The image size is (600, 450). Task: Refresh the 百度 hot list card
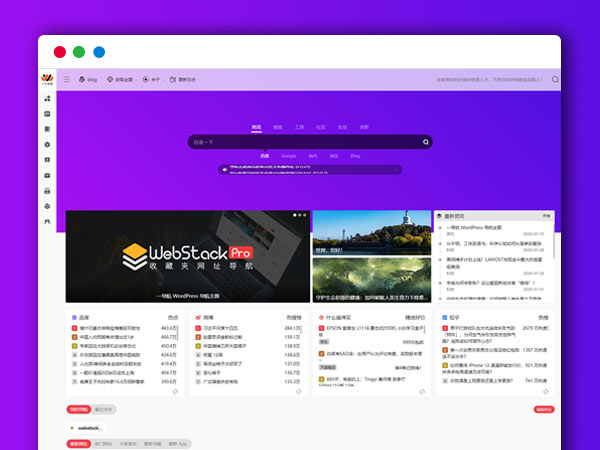click(x=175, y=391)
